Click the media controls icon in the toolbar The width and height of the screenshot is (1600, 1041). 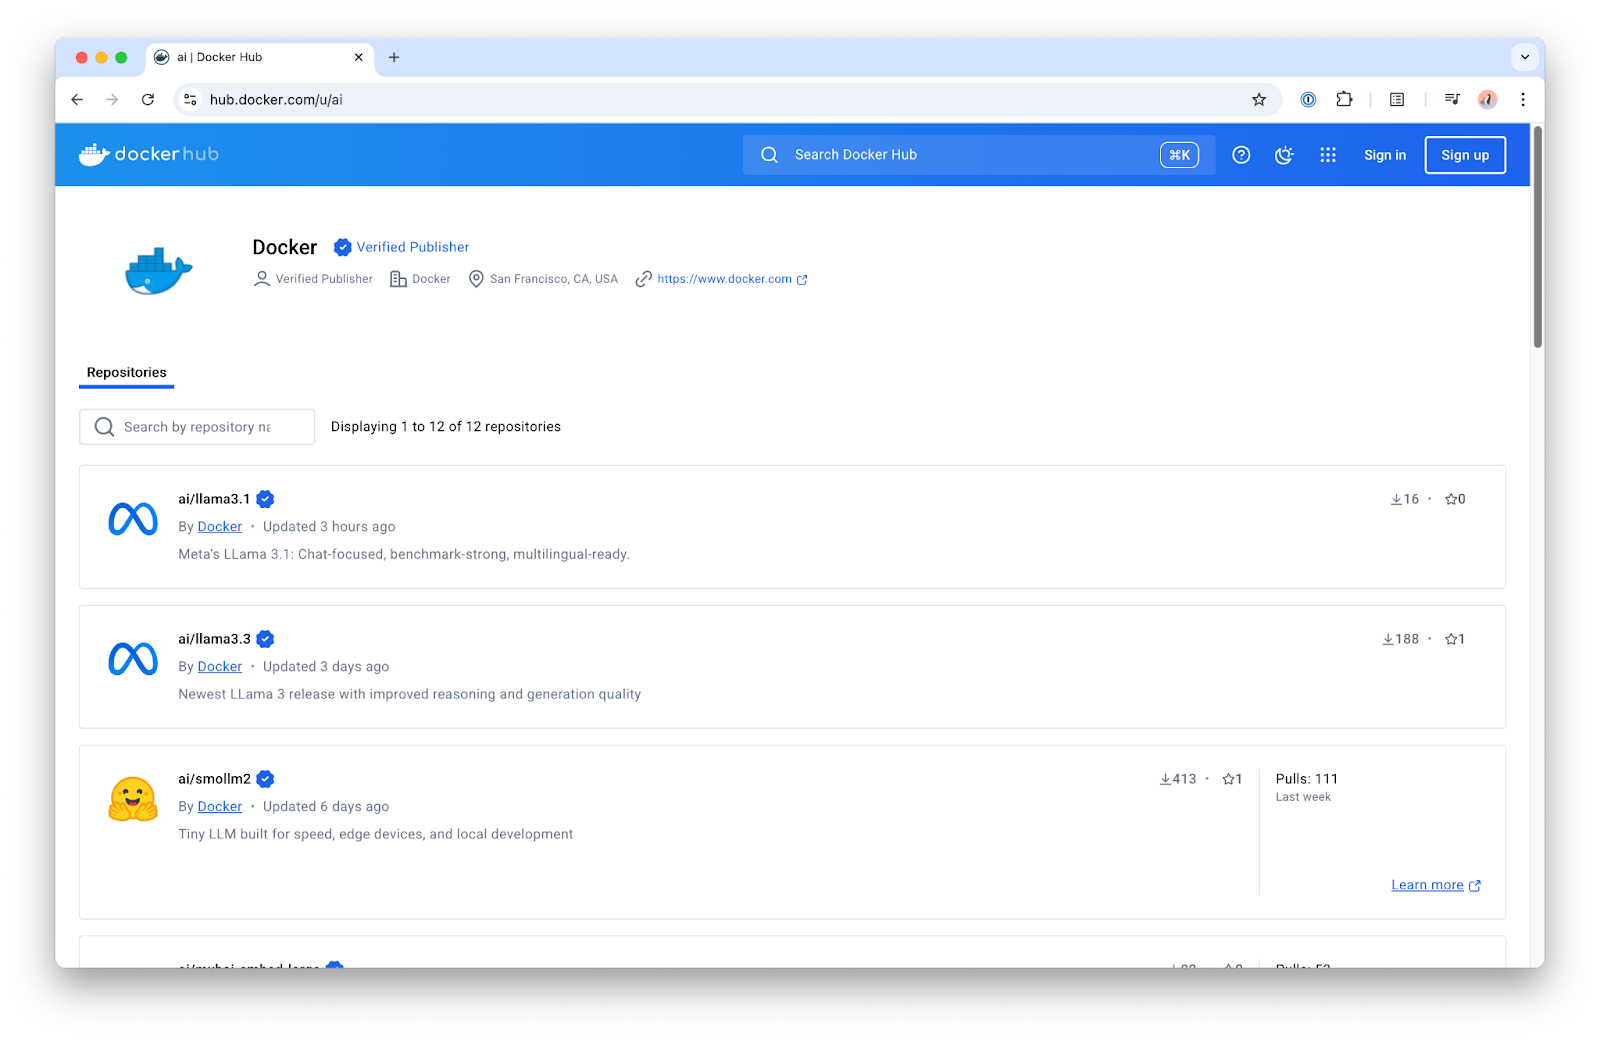coord(1452,99)
